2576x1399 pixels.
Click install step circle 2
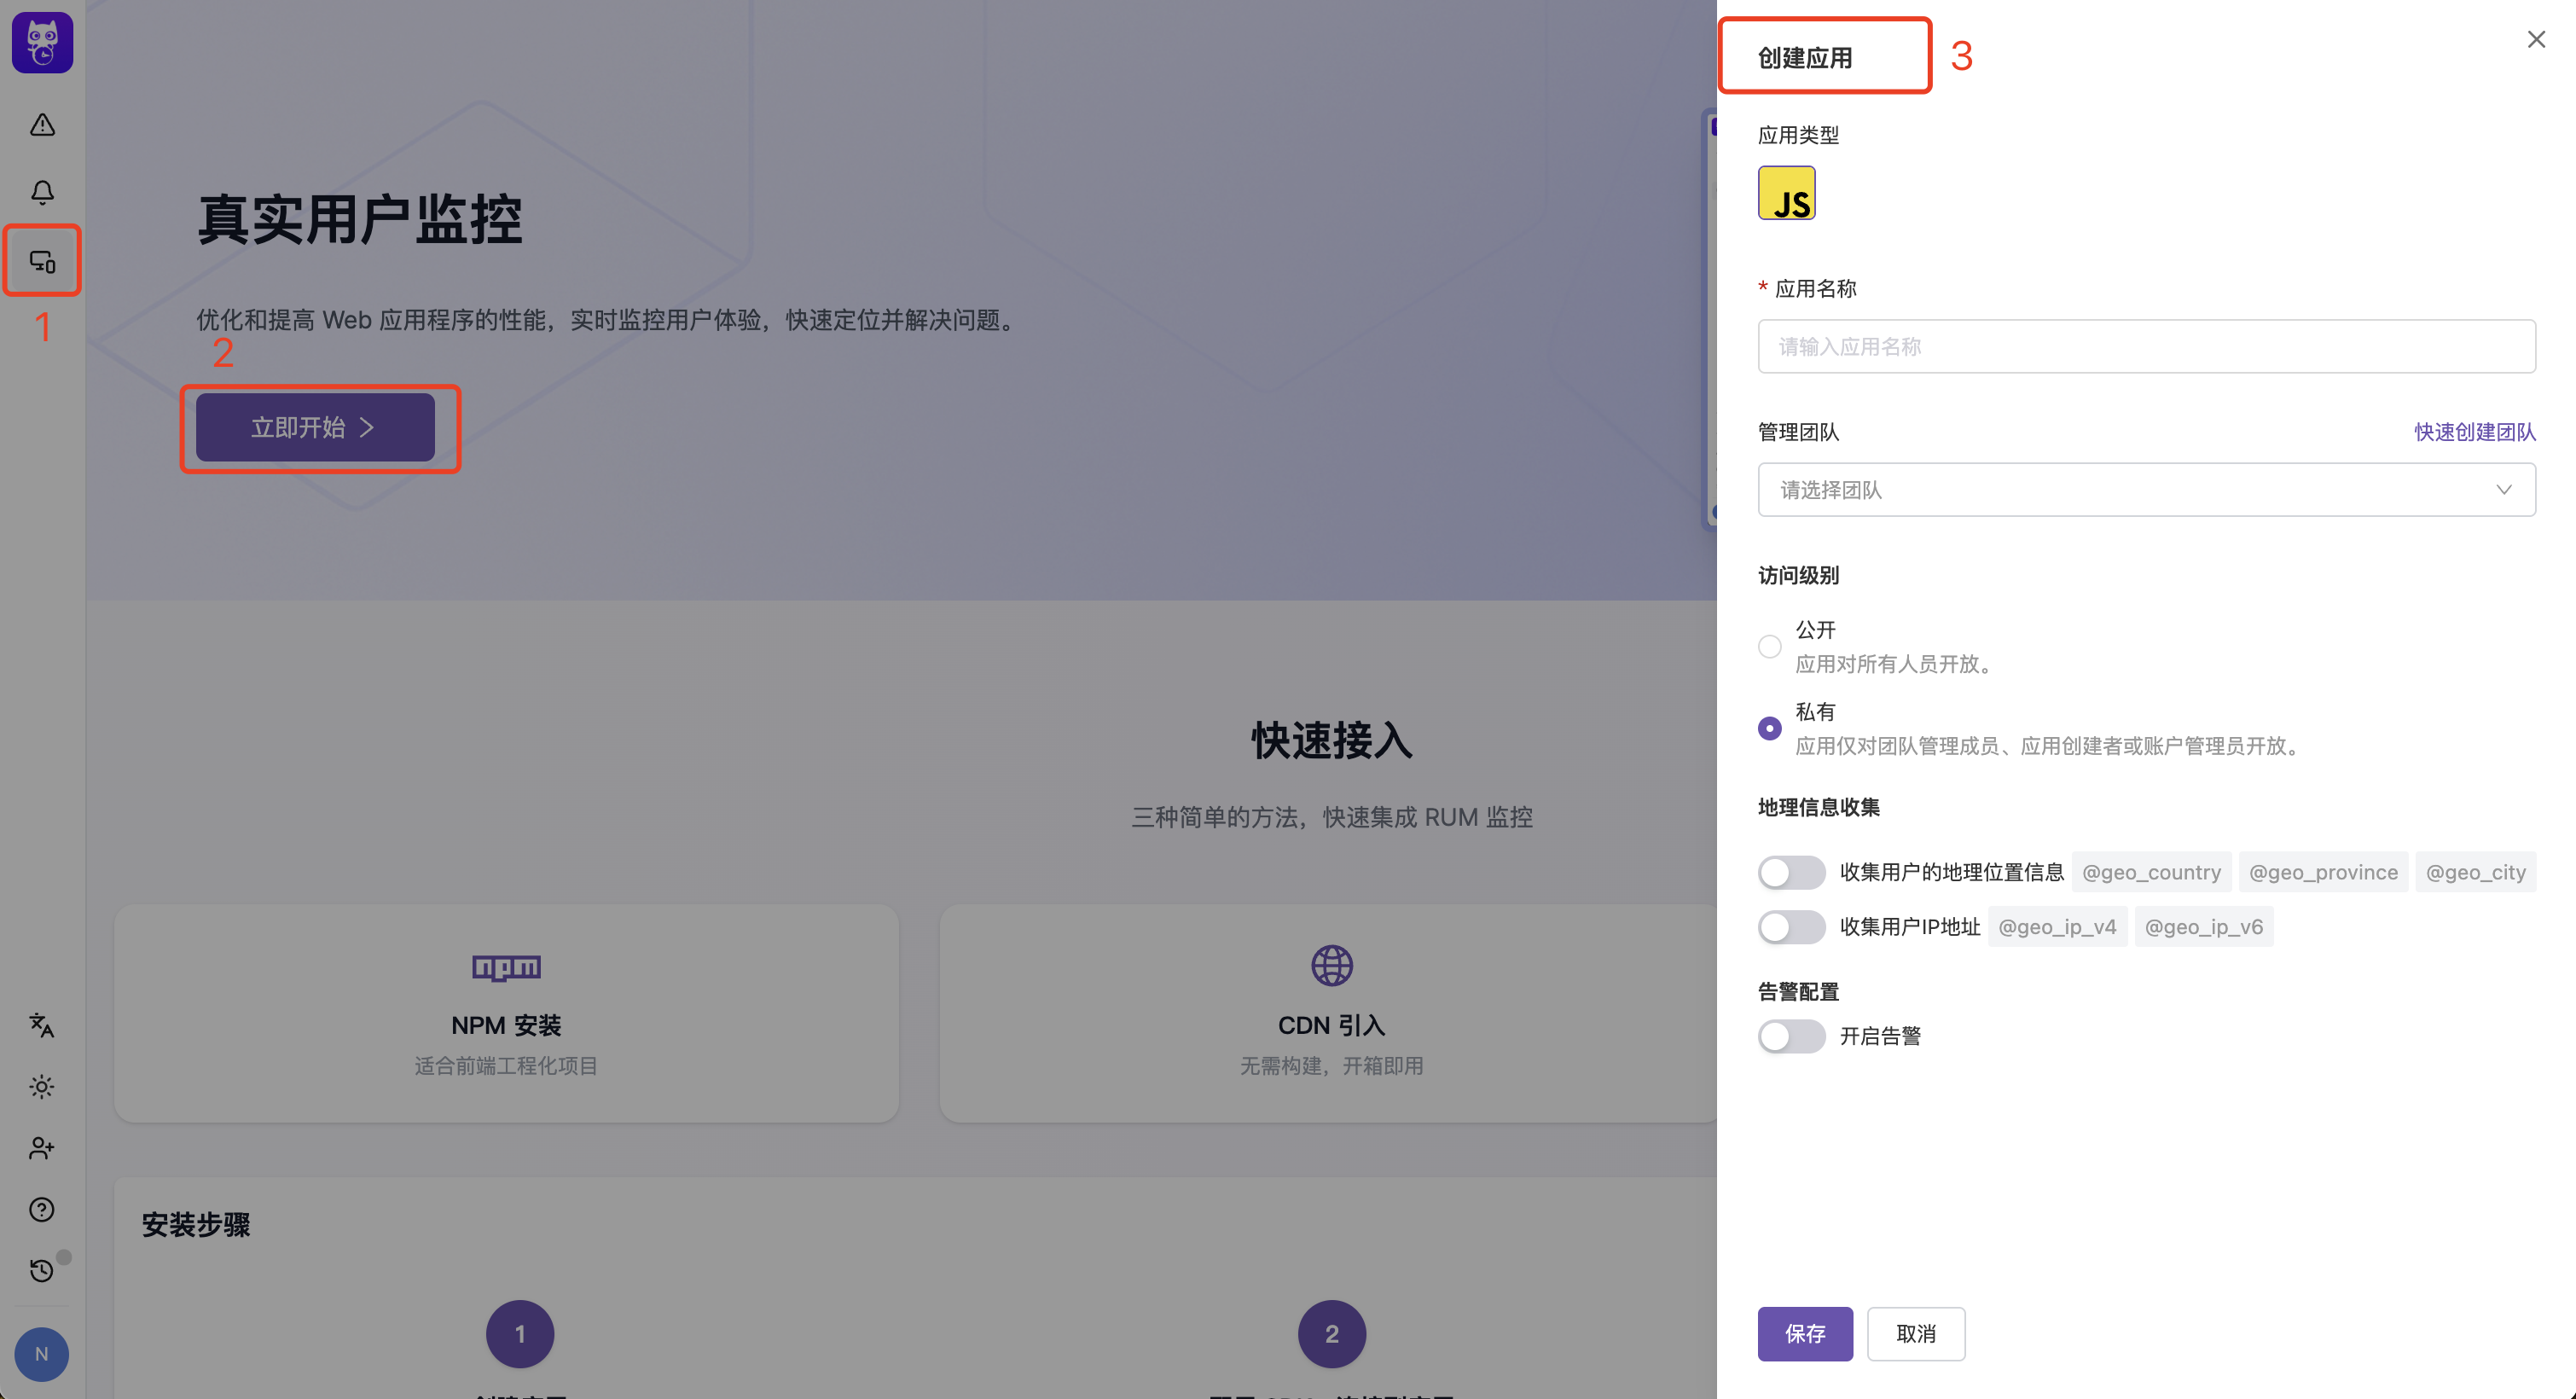coord(1332,1333)
